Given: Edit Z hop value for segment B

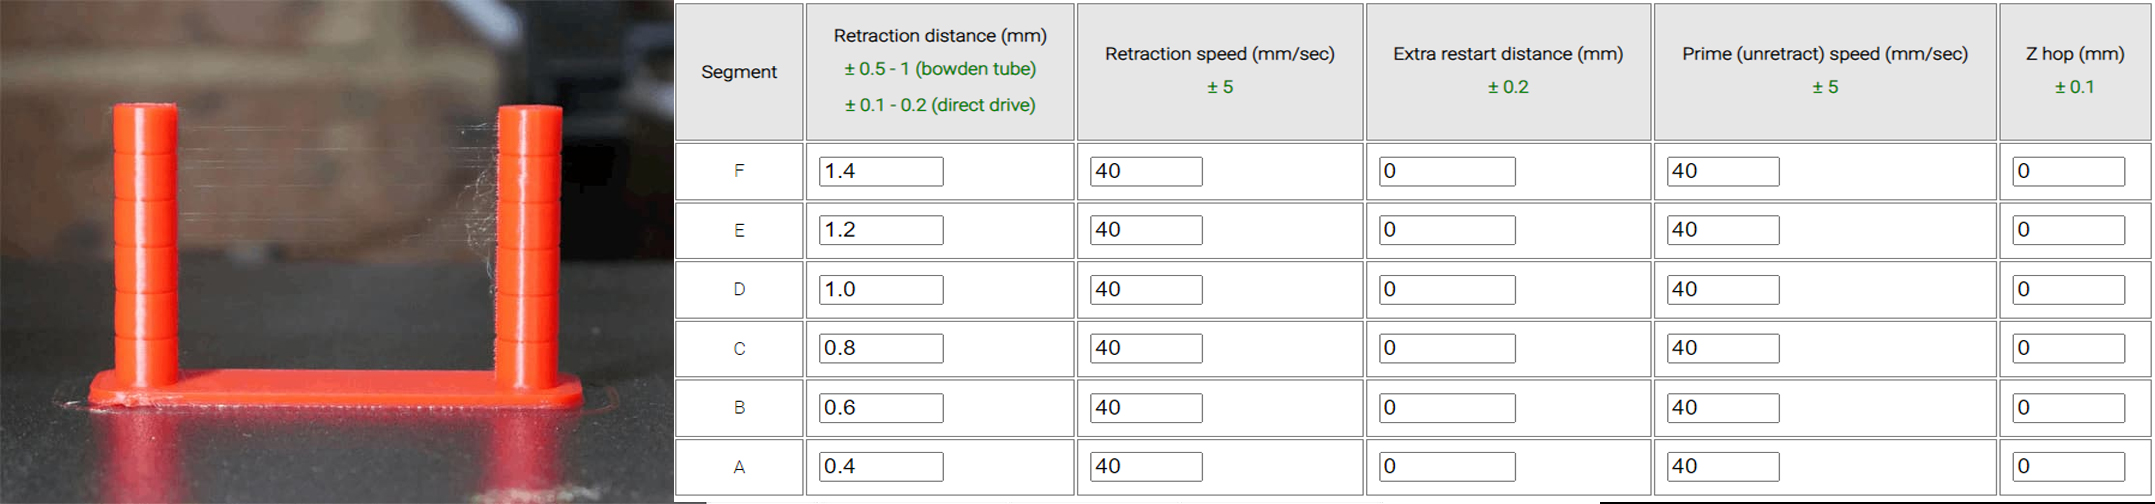Looking at the screenshot, I should pos(2068,407).
